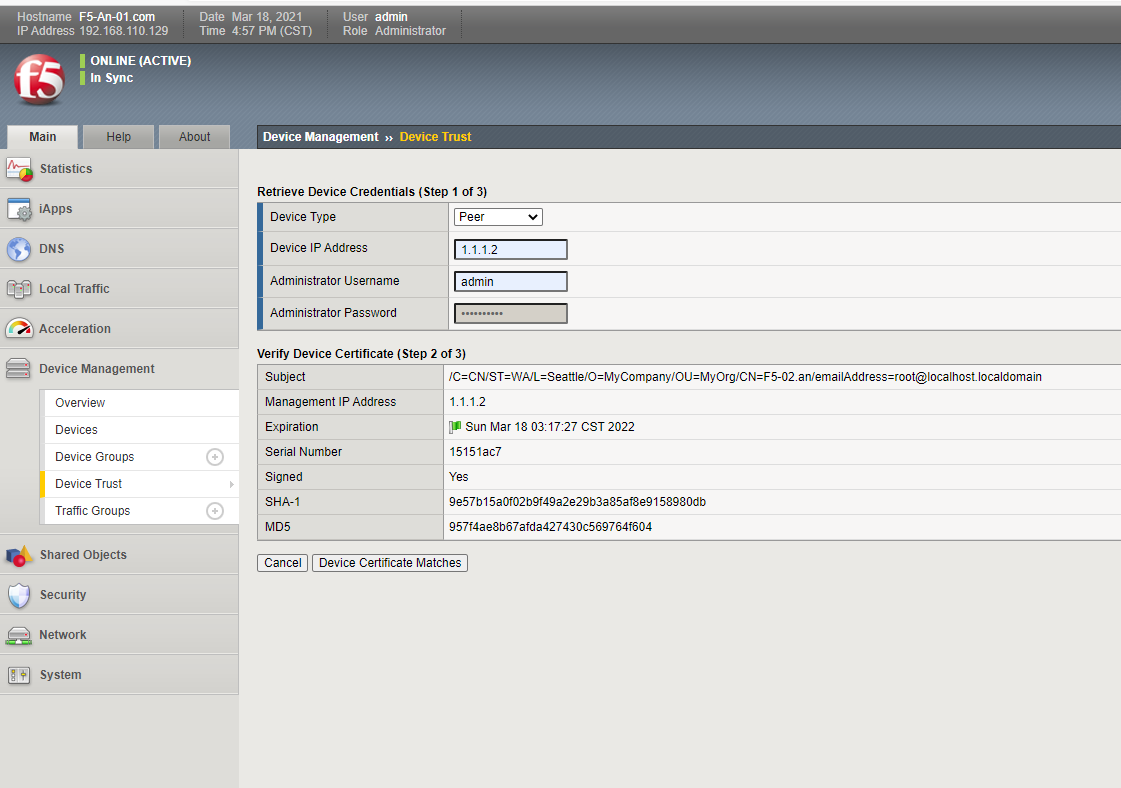This screenshot has width=1121, height=788.
Task: Open the Security shield icon
Action: pos(19,595)
